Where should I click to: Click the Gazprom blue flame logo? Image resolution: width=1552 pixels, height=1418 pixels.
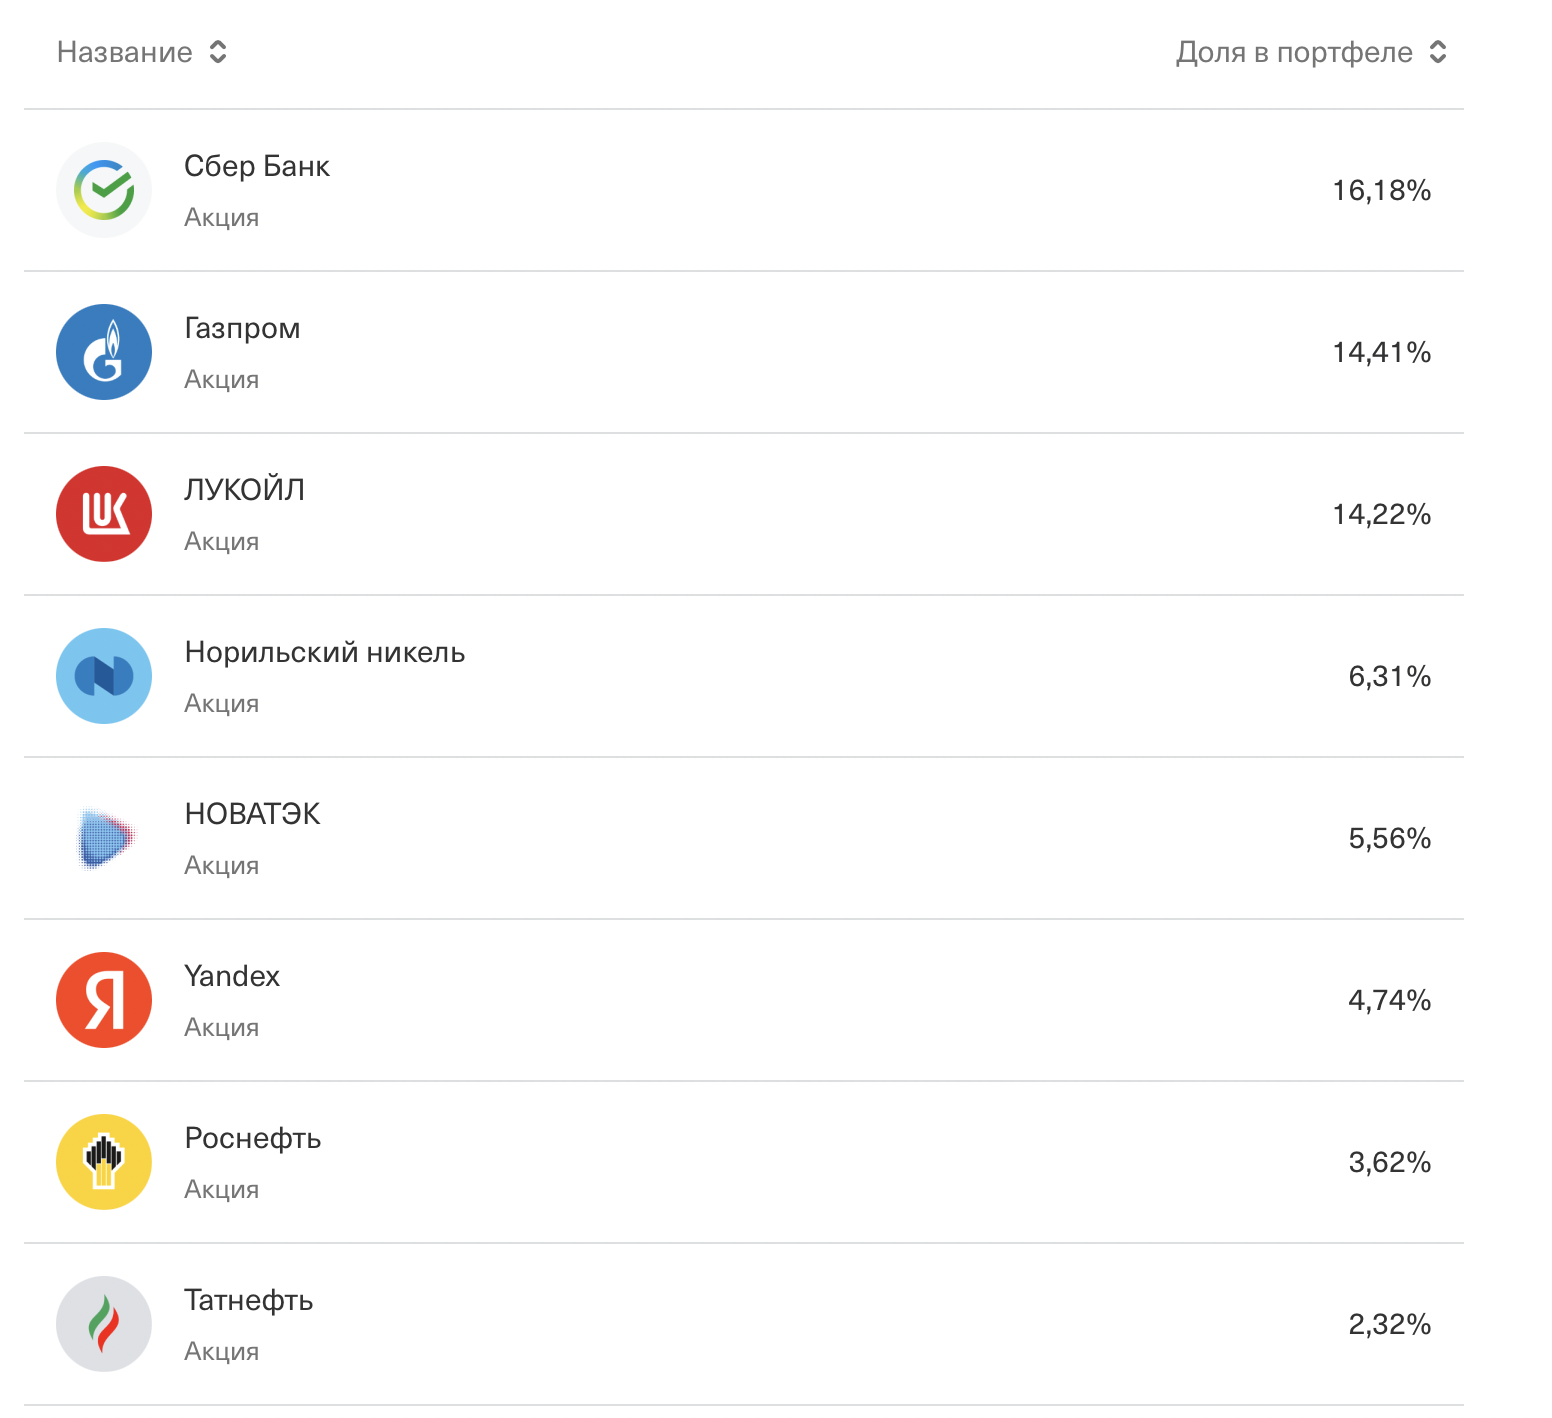point(104,352)
